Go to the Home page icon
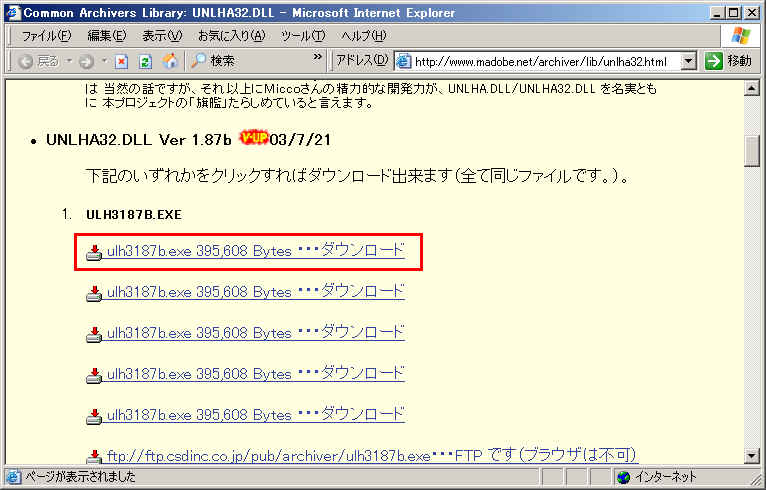This screenshot has height=490, width=766. coord(170,61)
